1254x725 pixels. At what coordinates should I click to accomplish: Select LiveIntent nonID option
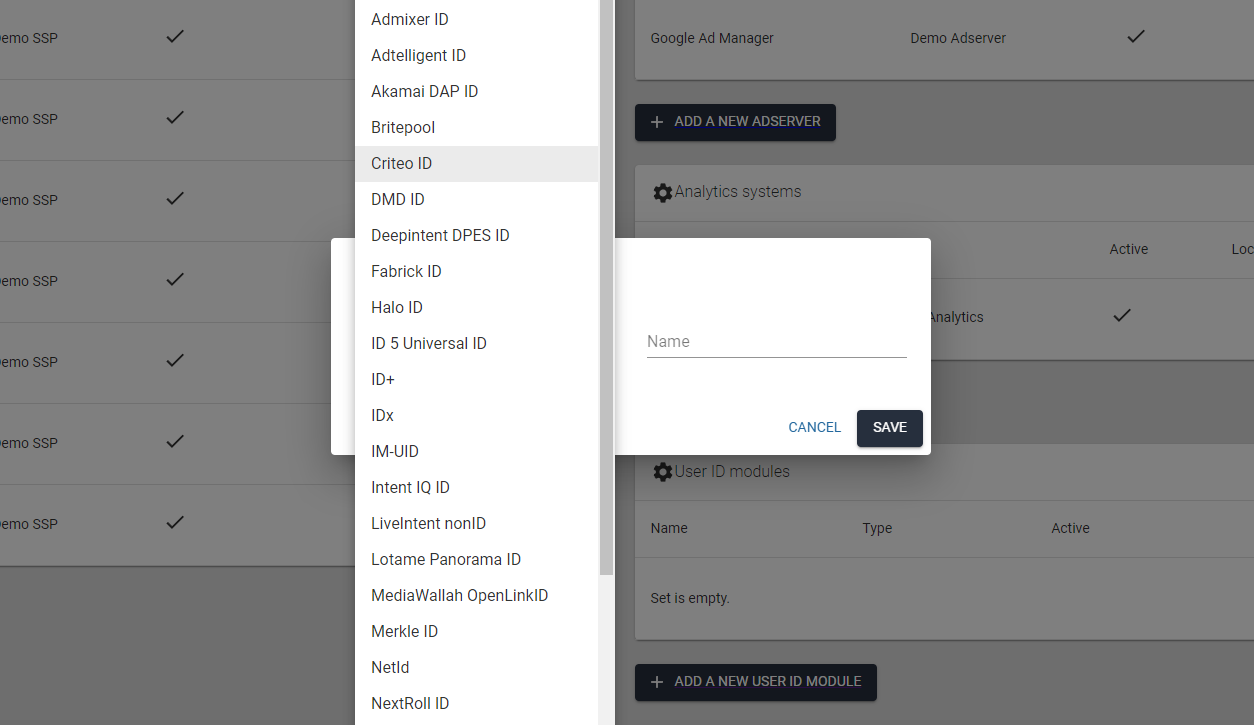[x=477, y=524]
